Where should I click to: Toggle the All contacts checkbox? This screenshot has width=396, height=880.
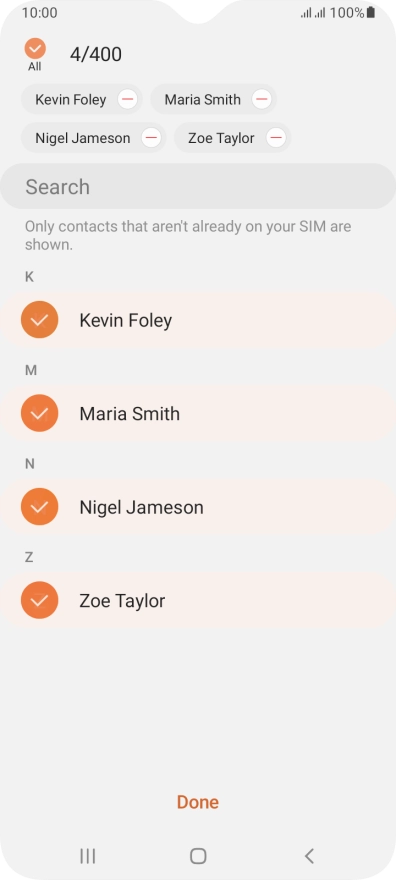point(35,49)
